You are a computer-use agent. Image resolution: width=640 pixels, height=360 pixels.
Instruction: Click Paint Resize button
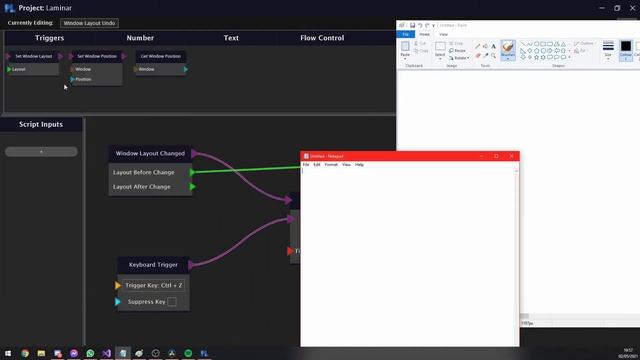pyautogui.click(x=457, y=51)
